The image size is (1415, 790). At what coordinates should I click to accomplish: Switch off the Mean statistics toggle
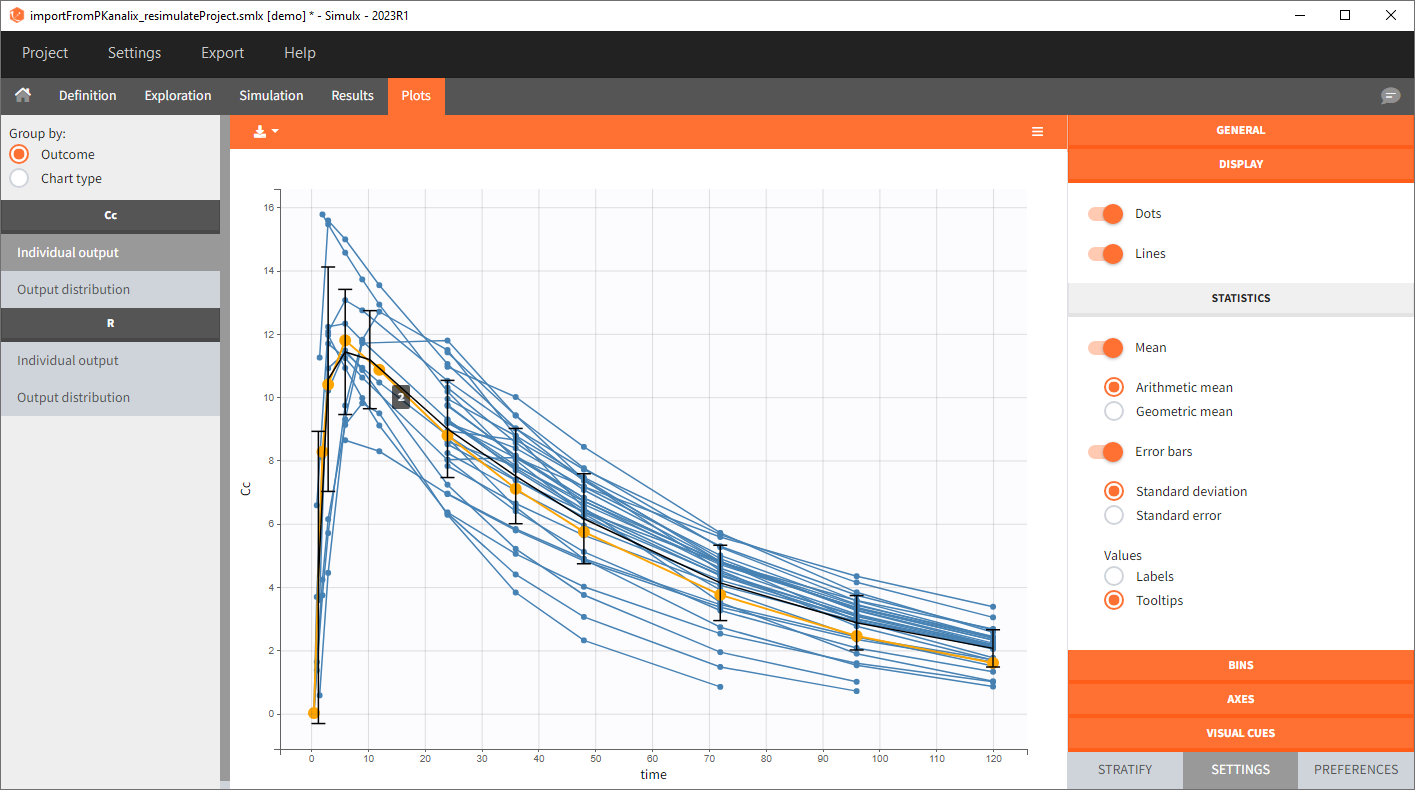click(x=1106, y=348)
